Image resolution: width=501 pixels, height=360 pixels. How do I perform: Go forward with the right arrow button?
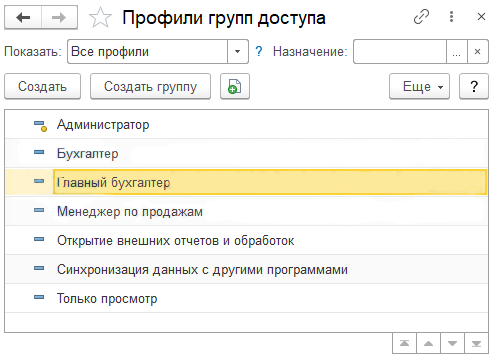point(59,17)
